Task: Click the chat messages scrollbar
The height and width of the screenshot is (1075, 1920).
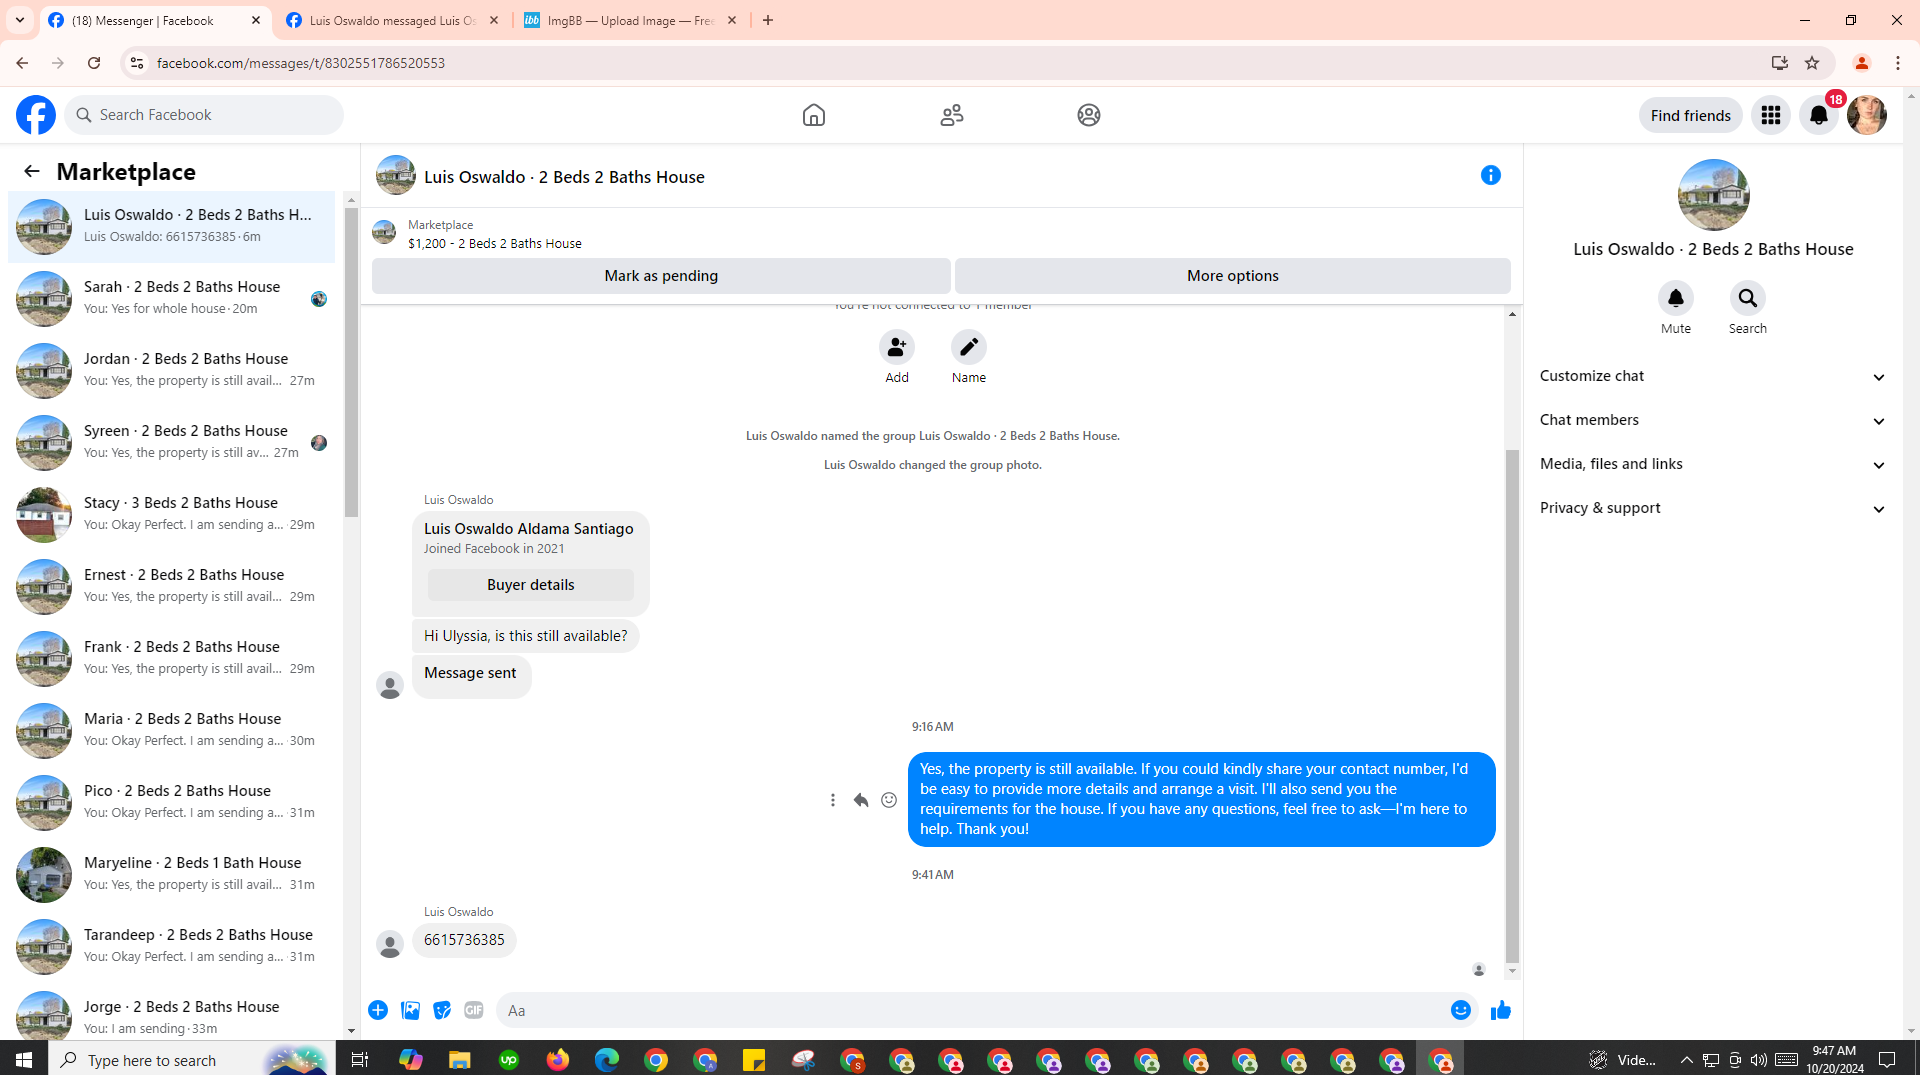Action: point(1512,705)
